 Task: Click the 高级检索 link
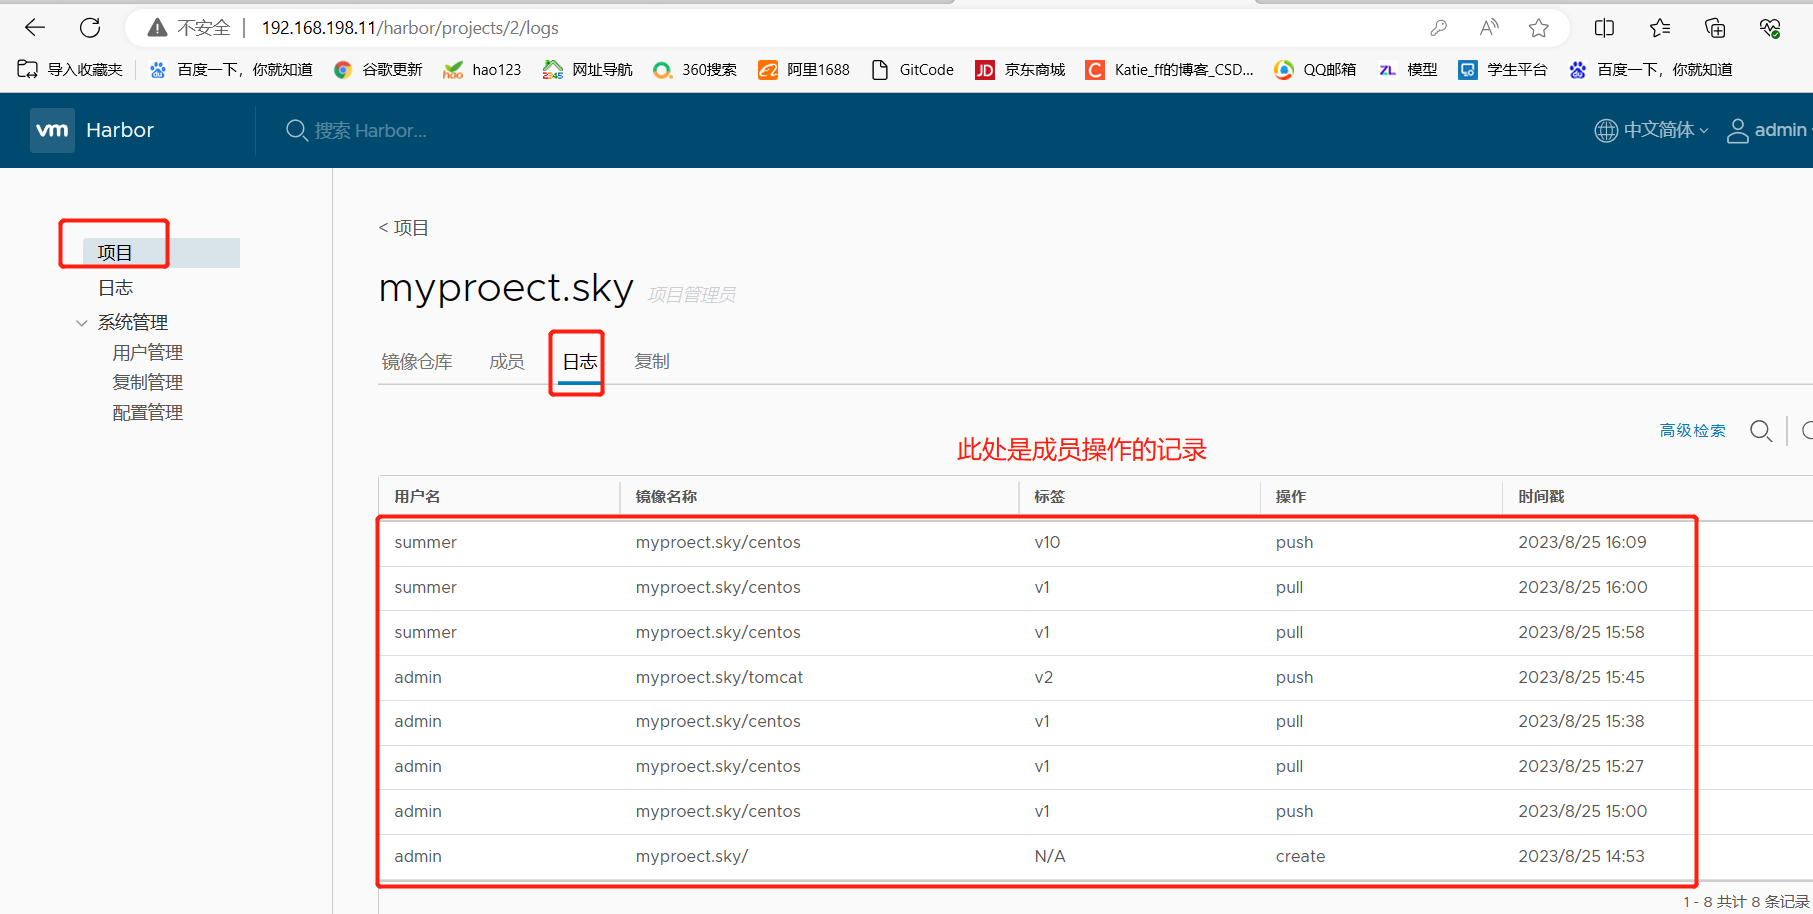pos(1692,431)
